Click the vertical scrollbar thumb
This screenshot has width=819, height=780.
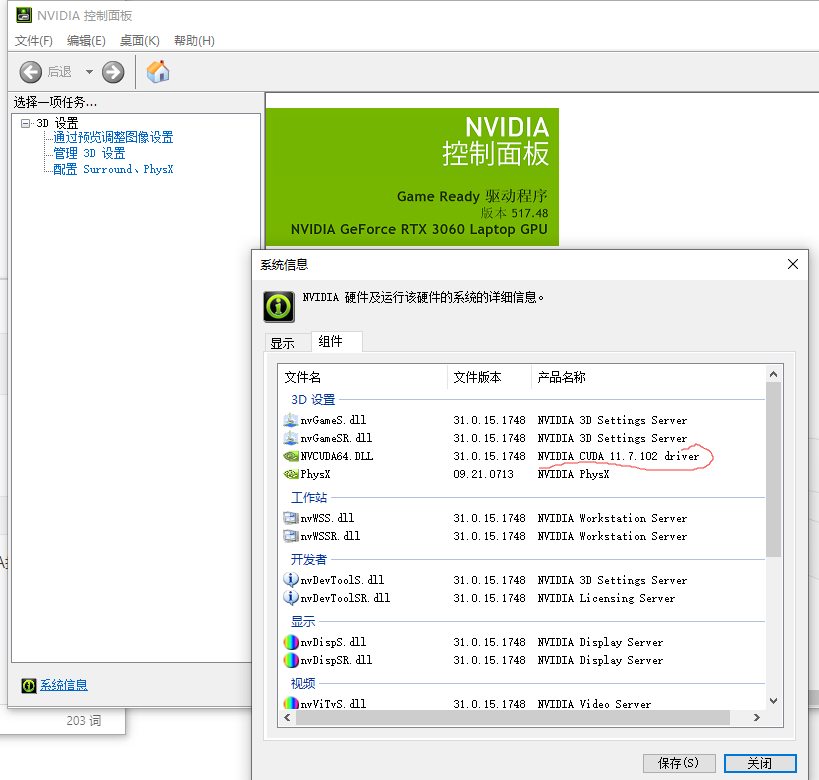point(774,469)
